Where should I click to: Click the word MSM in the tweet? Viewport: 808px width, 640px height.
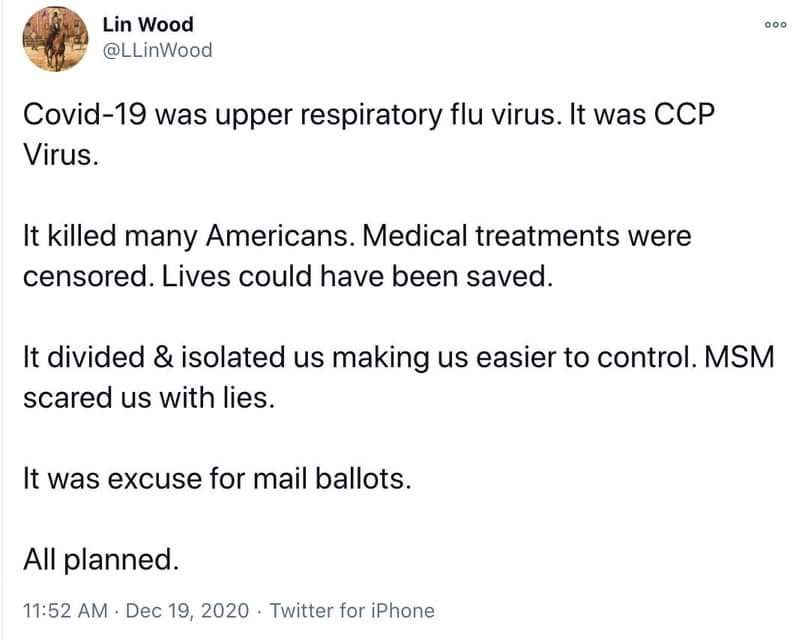tap(739, 358)
